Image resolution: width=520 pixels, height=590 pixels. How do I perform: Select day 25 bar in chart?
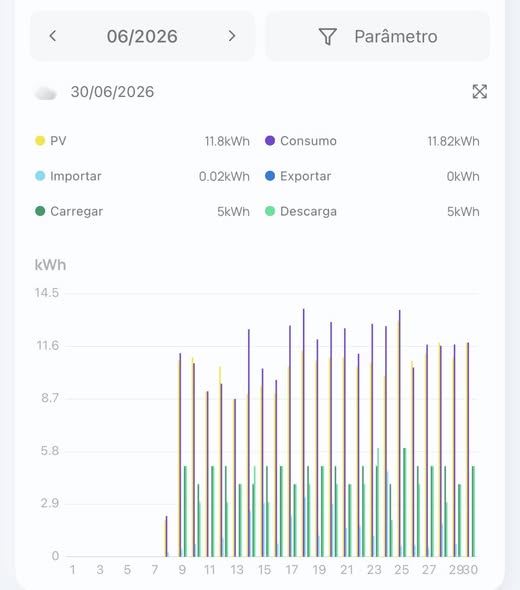400,433
